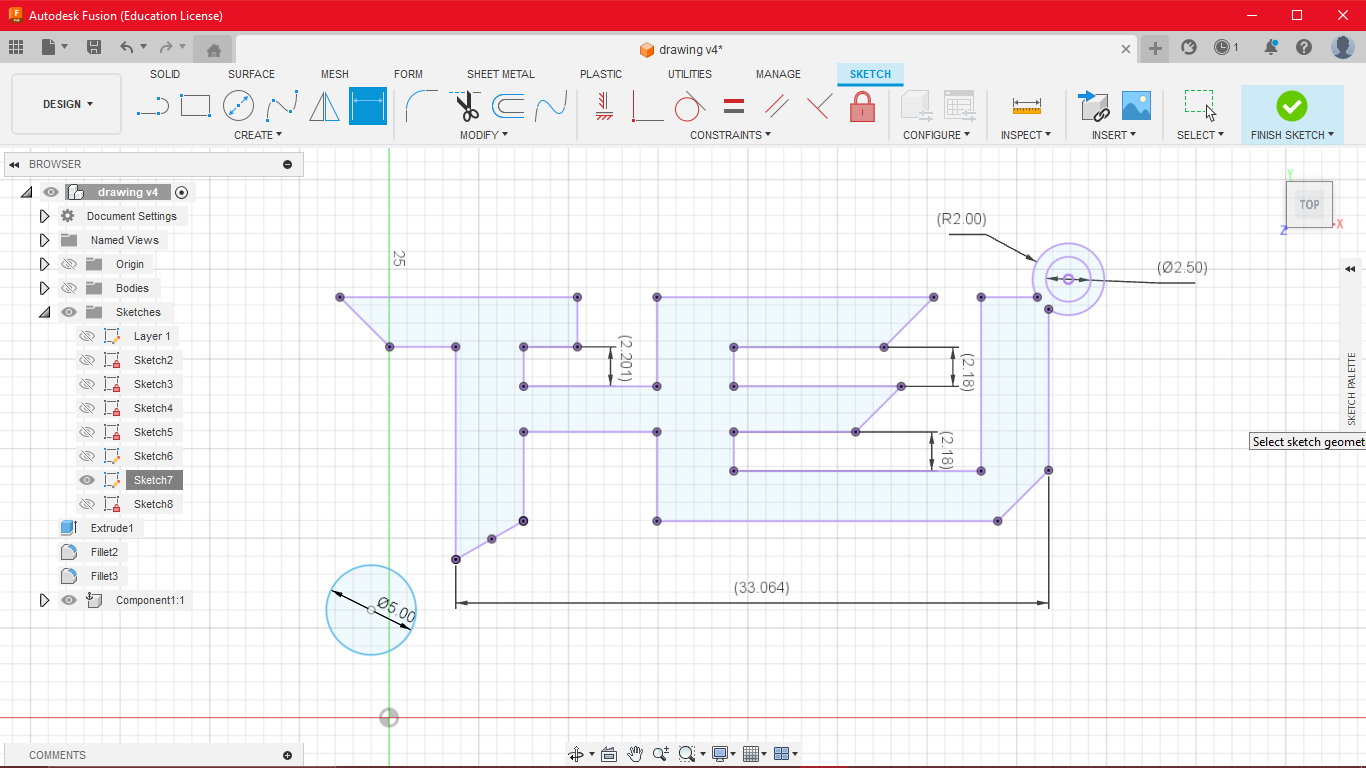This screenshot has height=768, width=1366.
Task: Switch to the SHEET METAL tab
Action: point(501,74)
